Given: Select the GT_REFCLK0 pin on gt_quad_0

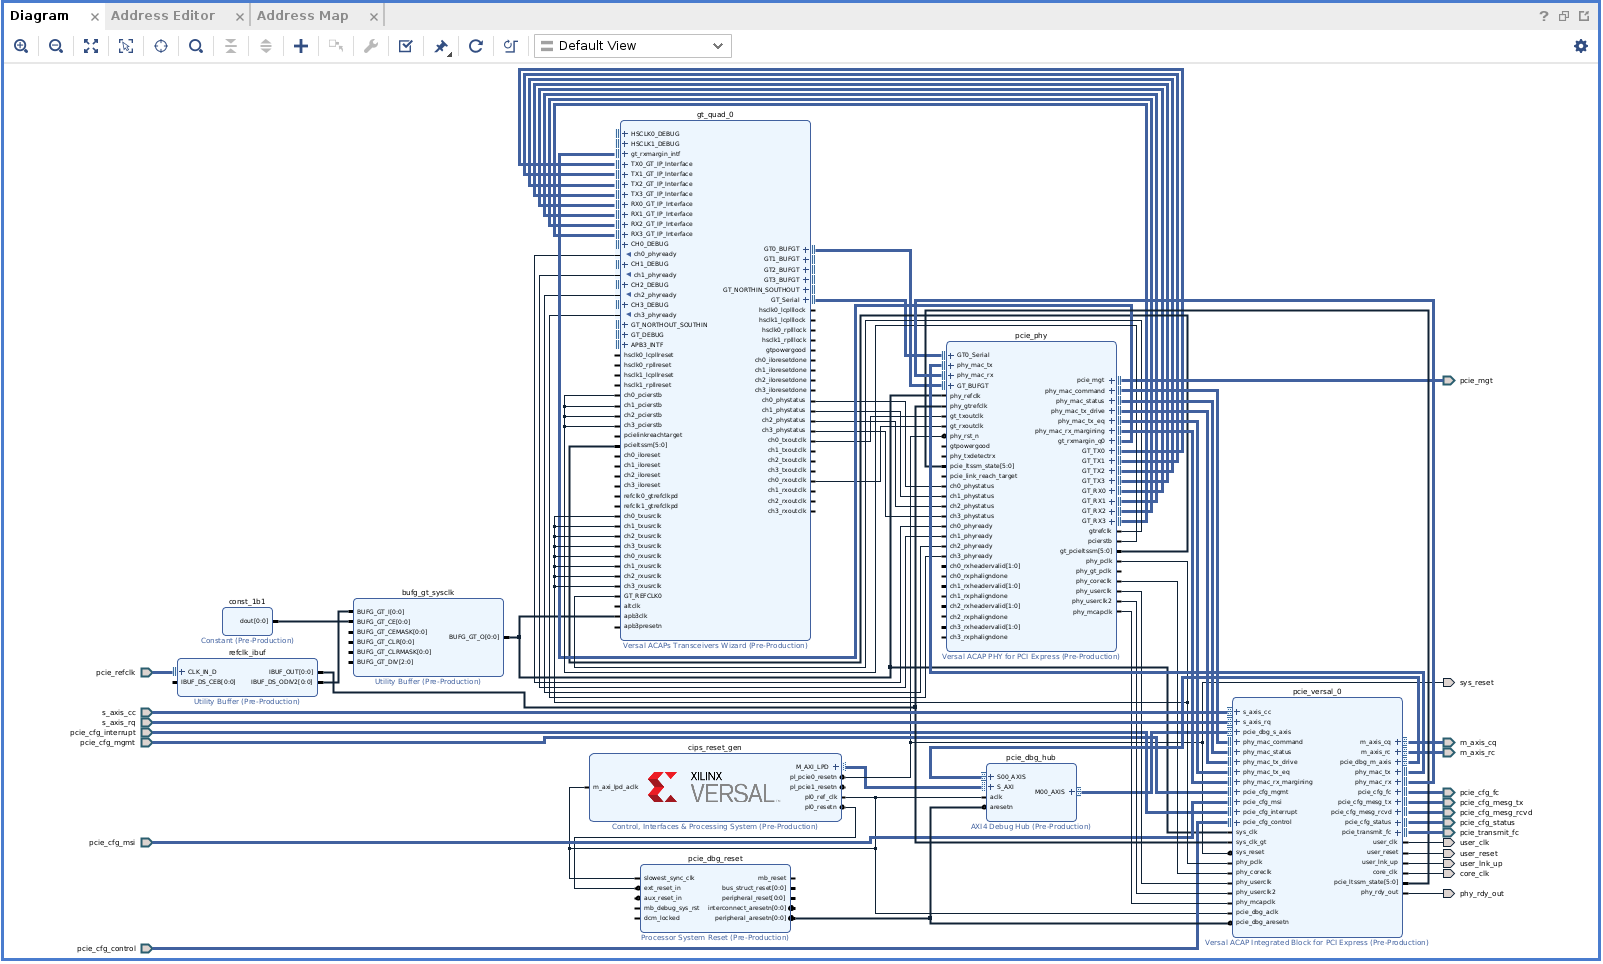Looking at the screenshot, I should click(641, 596).
